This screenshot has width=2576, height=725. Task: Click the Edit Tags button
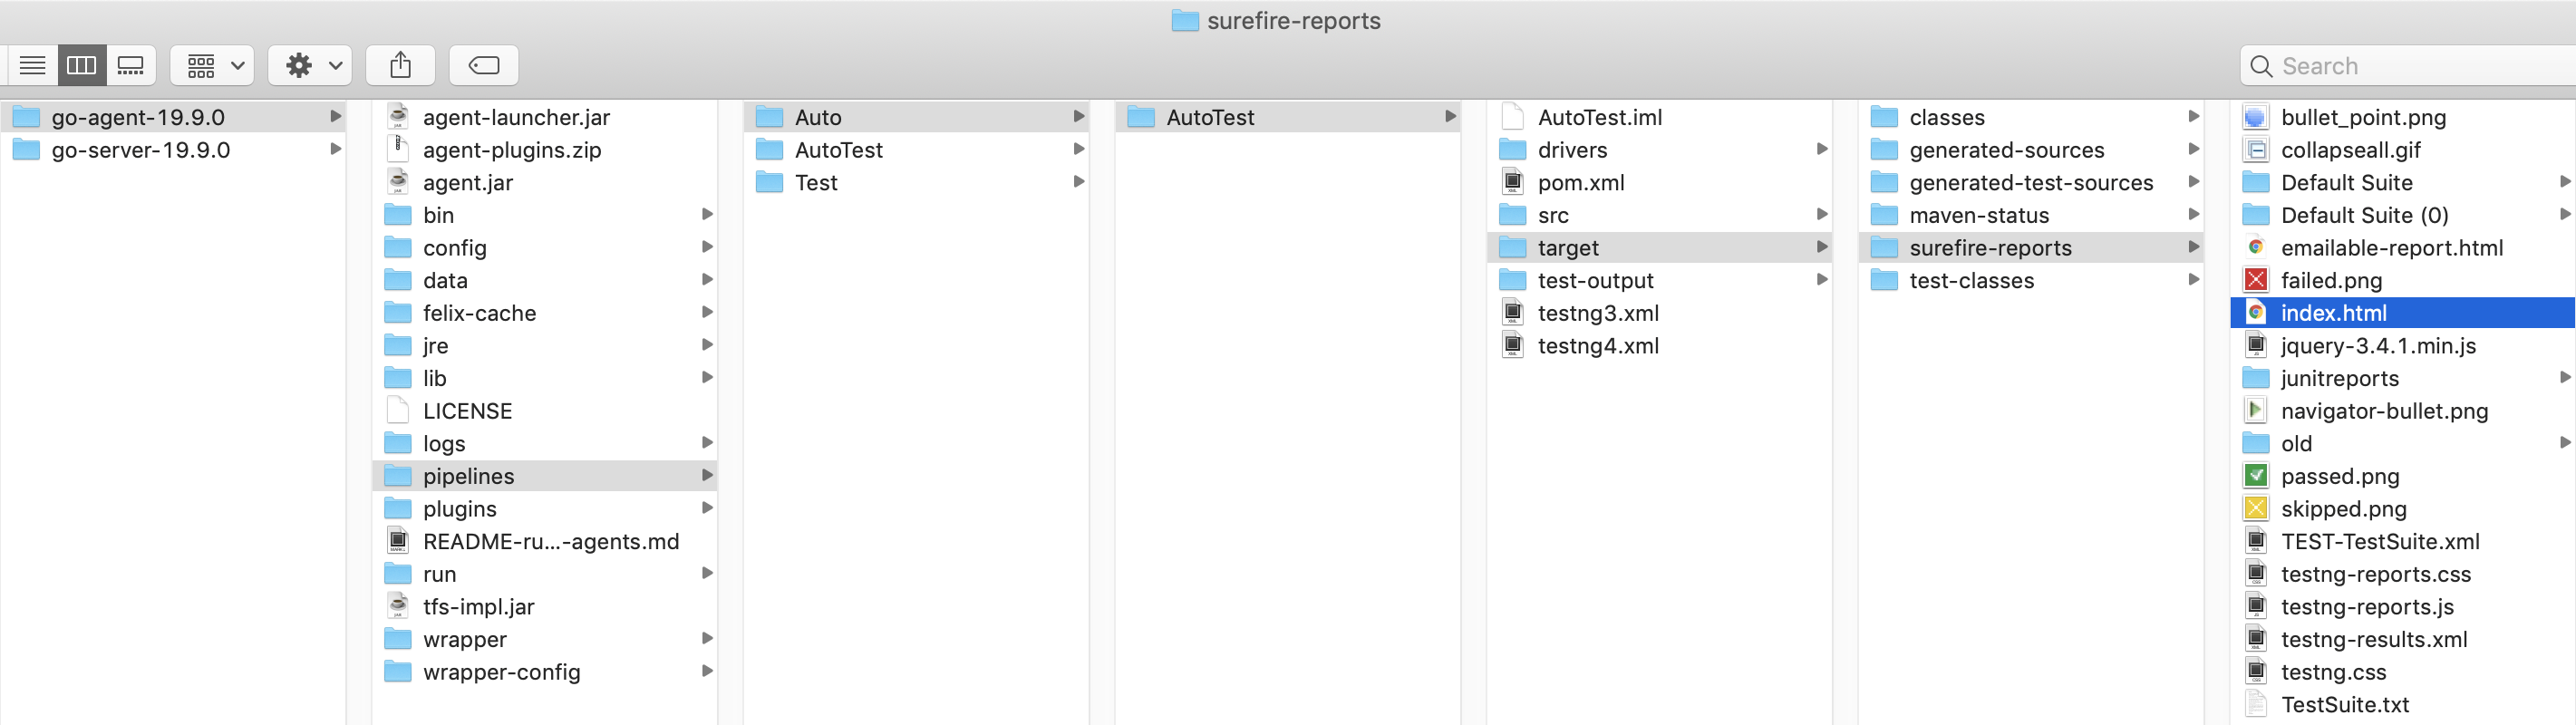point(484,66)
